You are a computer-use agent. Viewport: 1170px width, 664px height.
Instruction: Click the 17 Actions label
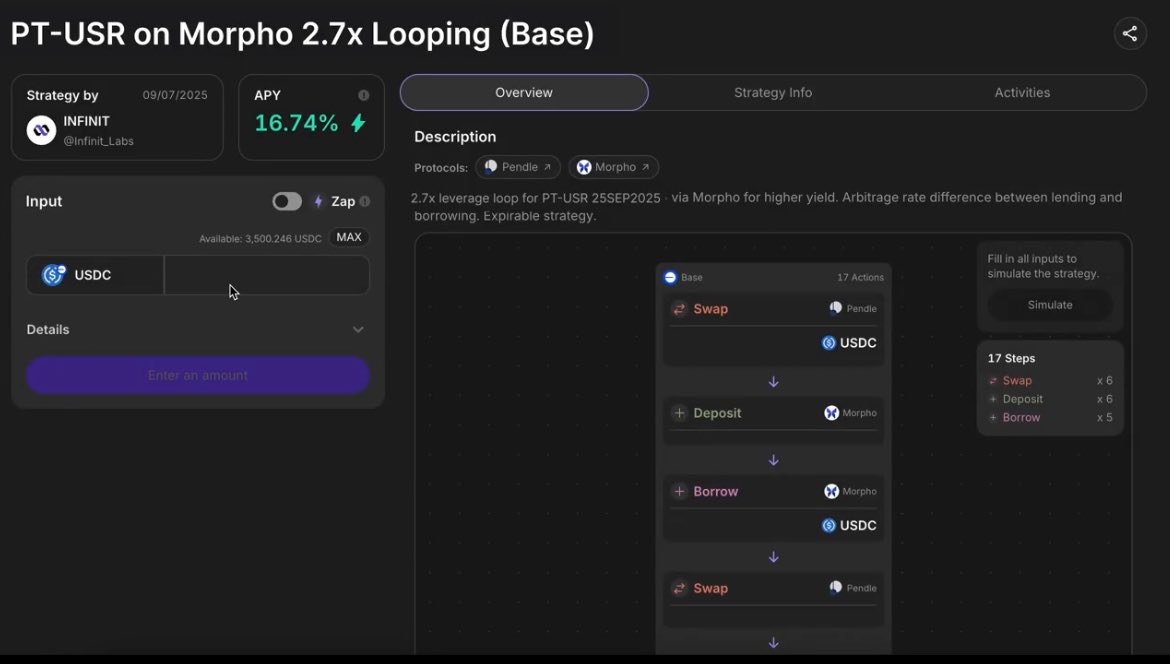pyautogui.click(x=860, y=278)
